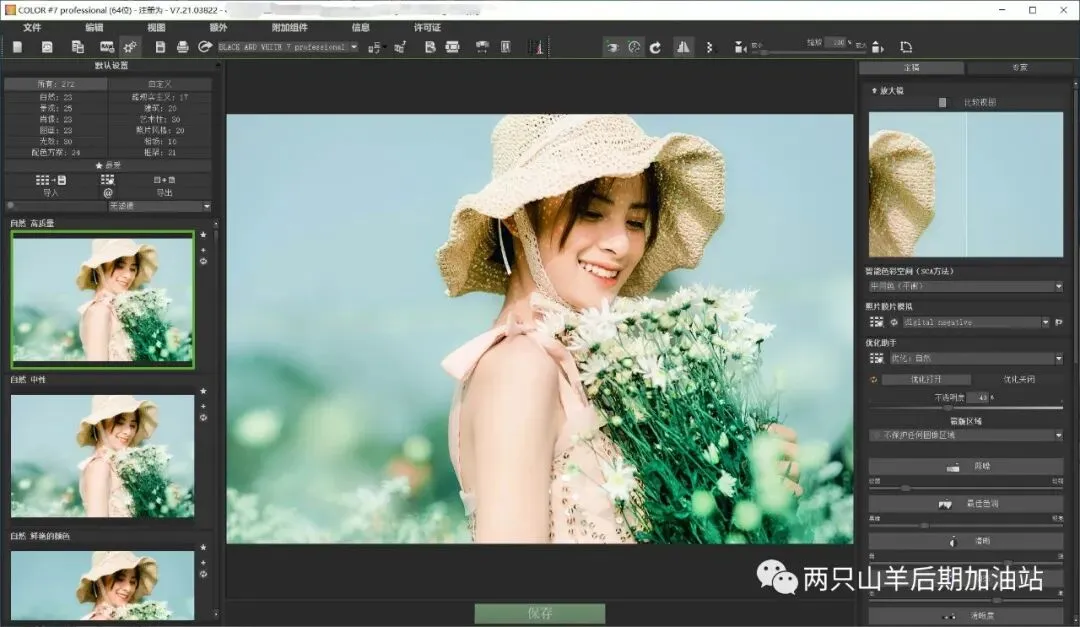
Task: Click the zoom percentage value field
Action: [x=836, y=42]
